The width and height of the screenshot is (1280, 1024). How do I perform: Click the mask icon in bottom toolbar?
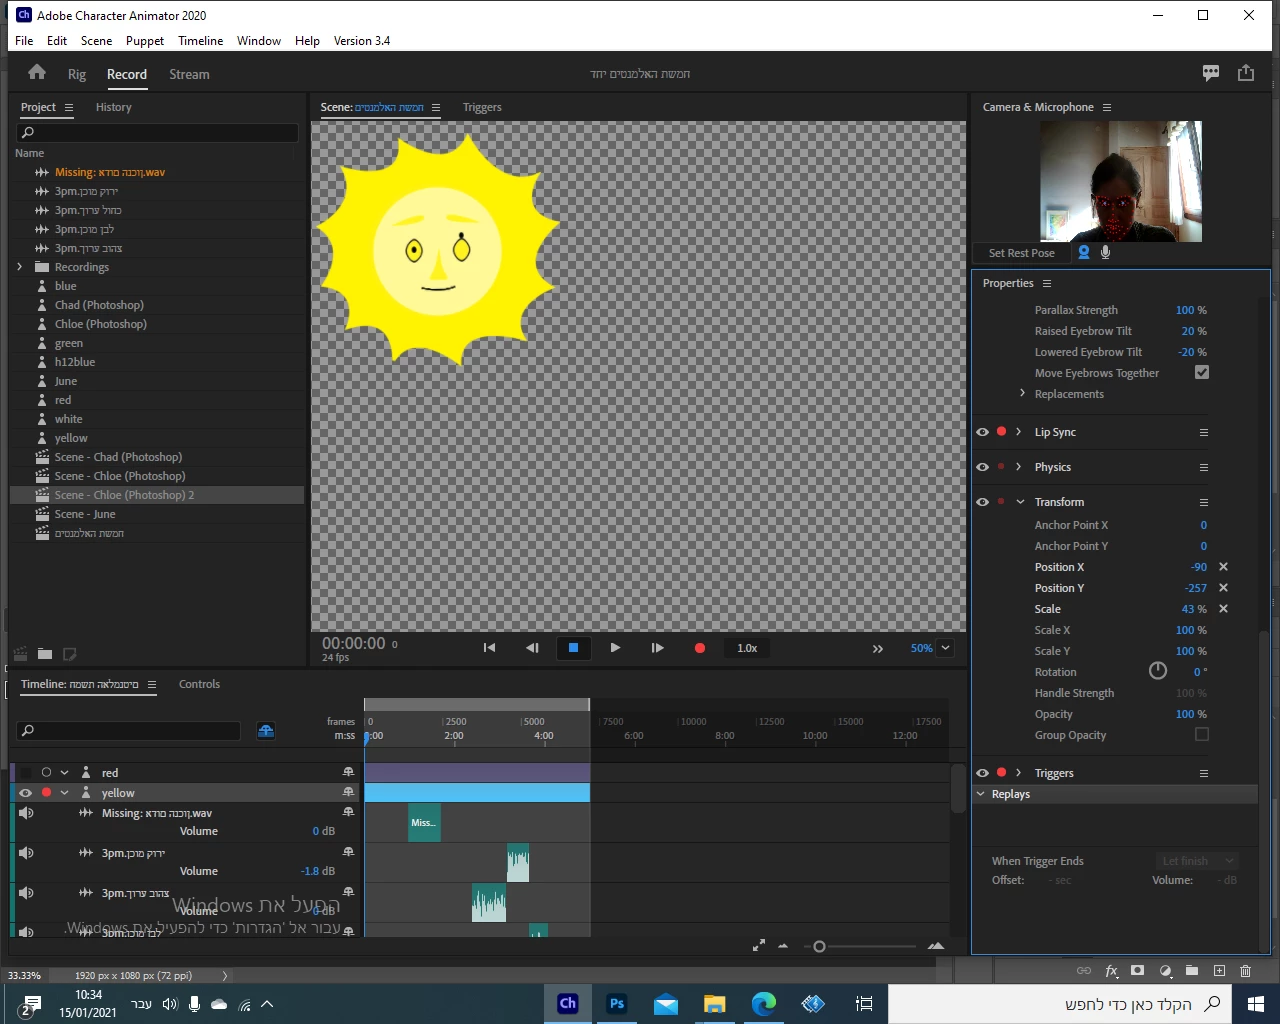[x=1137, y=971]
